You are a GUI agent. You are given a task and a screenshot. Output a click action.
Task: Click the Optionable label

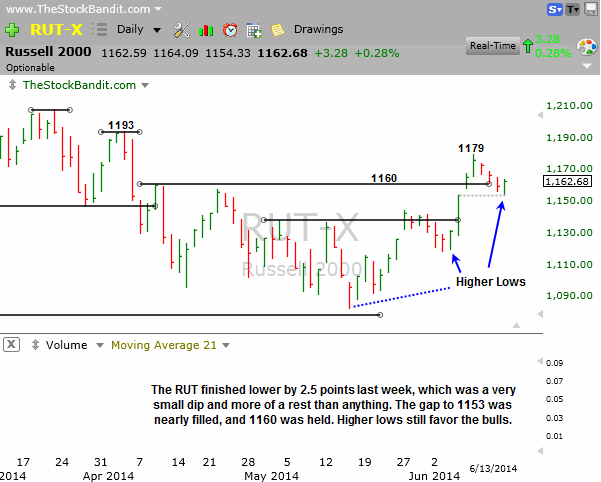pyautogui.click(x=30, y=68)
